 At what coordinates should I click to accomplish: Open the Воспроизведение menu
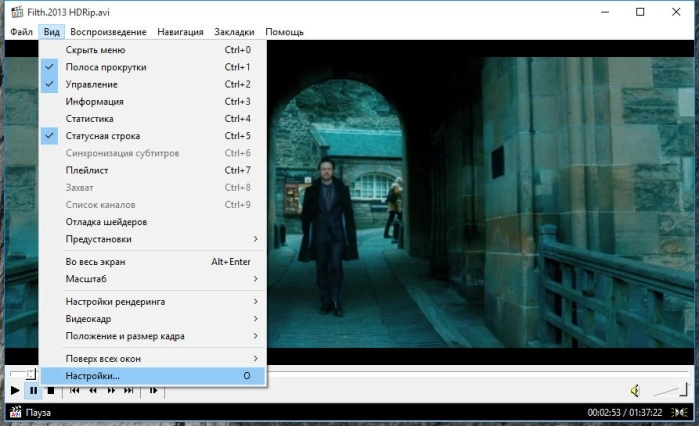click(x=108, y=32)
